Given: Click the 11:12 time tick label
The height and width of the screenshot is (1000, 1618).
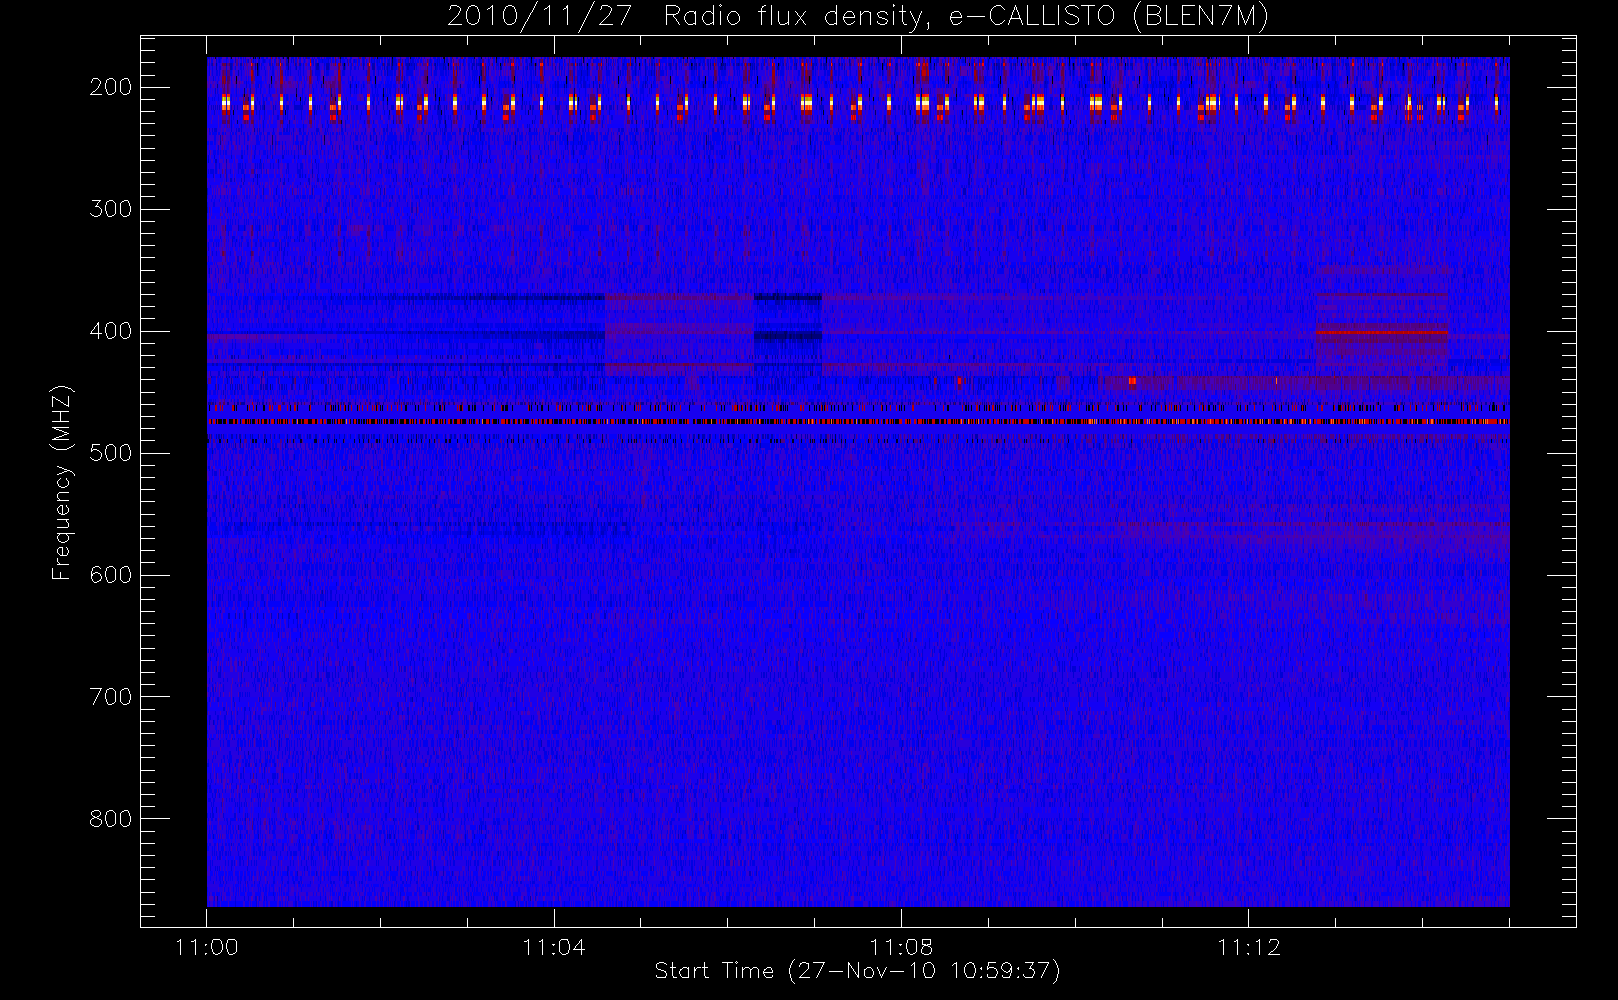Looking at the screenshot, I should click(x=1249, y=947).
